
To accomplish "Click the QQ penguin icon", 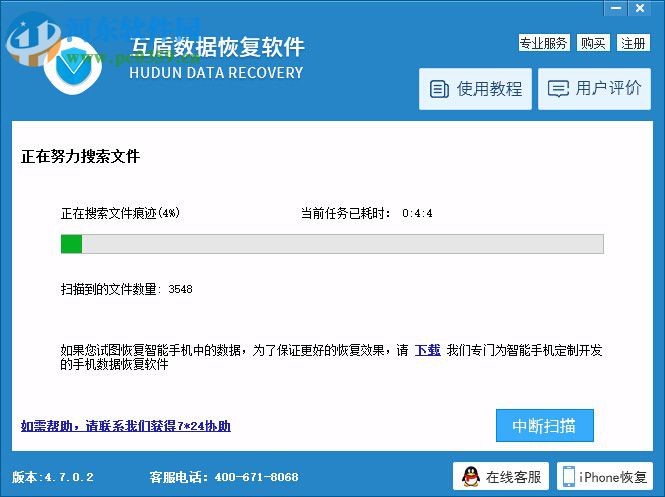I will [x=471, y=477].
